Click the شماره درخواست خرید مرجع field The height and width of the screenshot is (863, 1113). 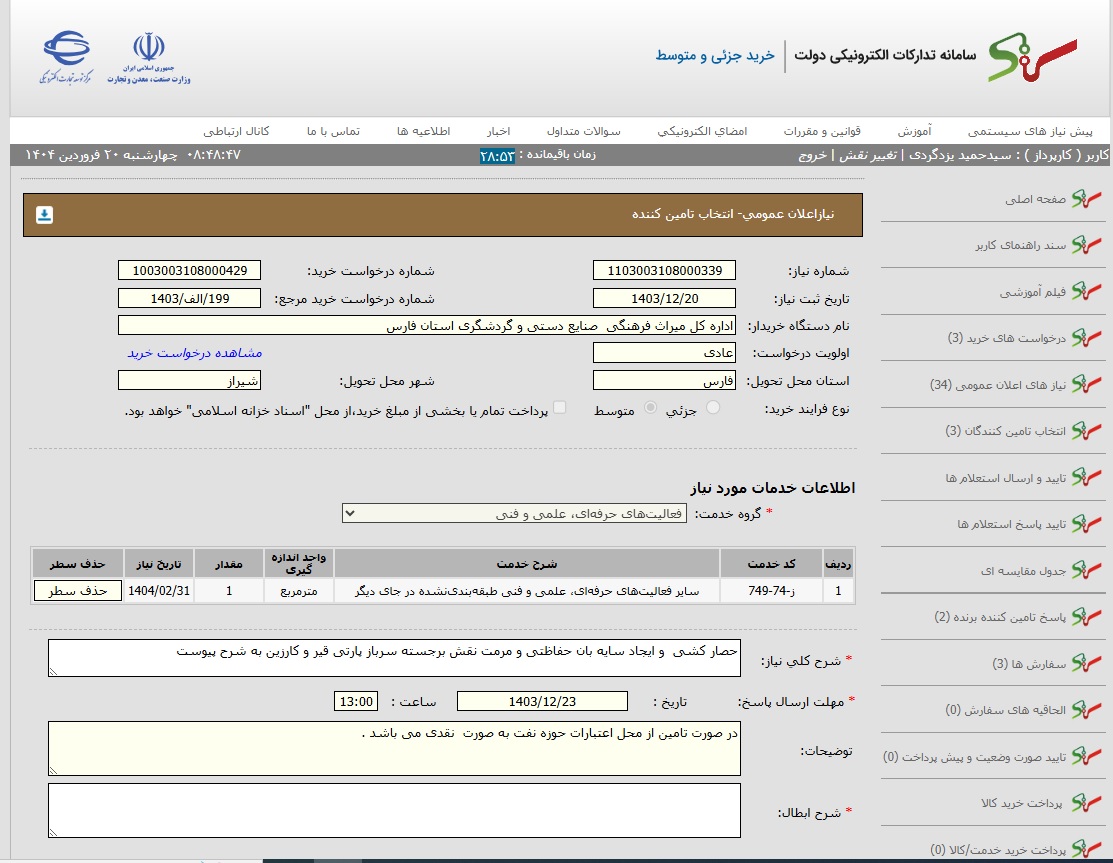(190, 298)
